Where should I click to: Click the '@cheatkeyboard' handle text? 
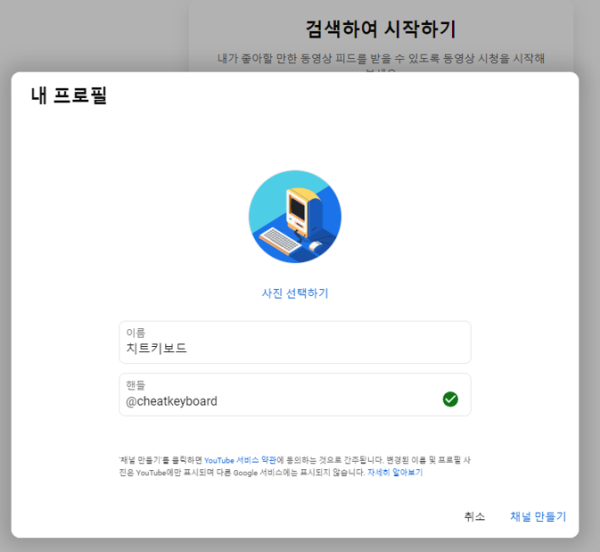171,401
